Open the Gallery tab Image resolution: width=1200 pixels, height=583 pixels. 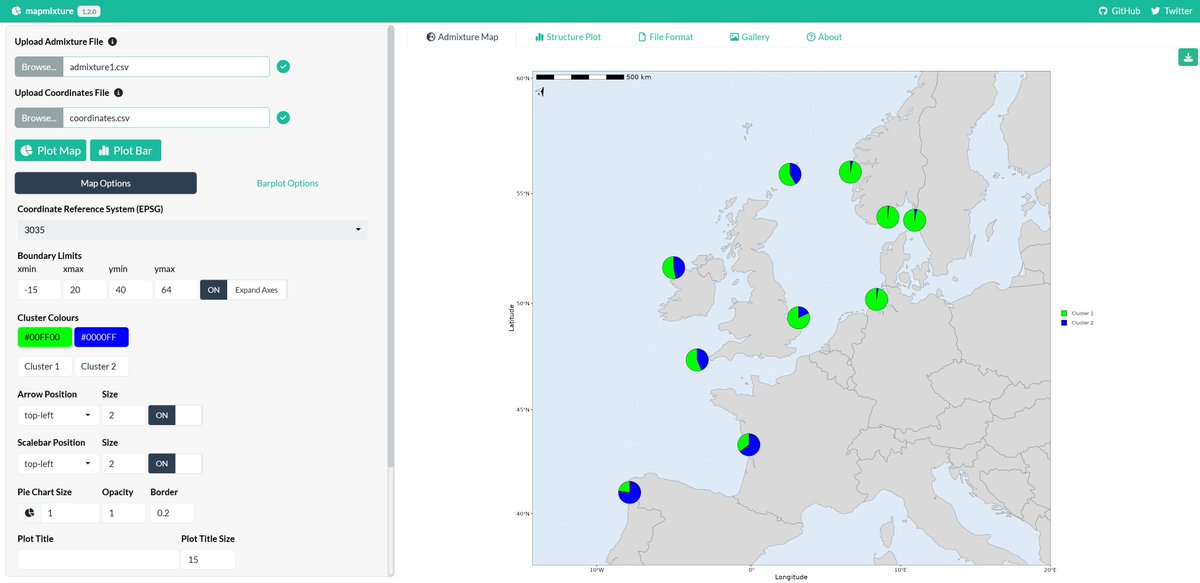pyautogui.click(x=750, y=37)
